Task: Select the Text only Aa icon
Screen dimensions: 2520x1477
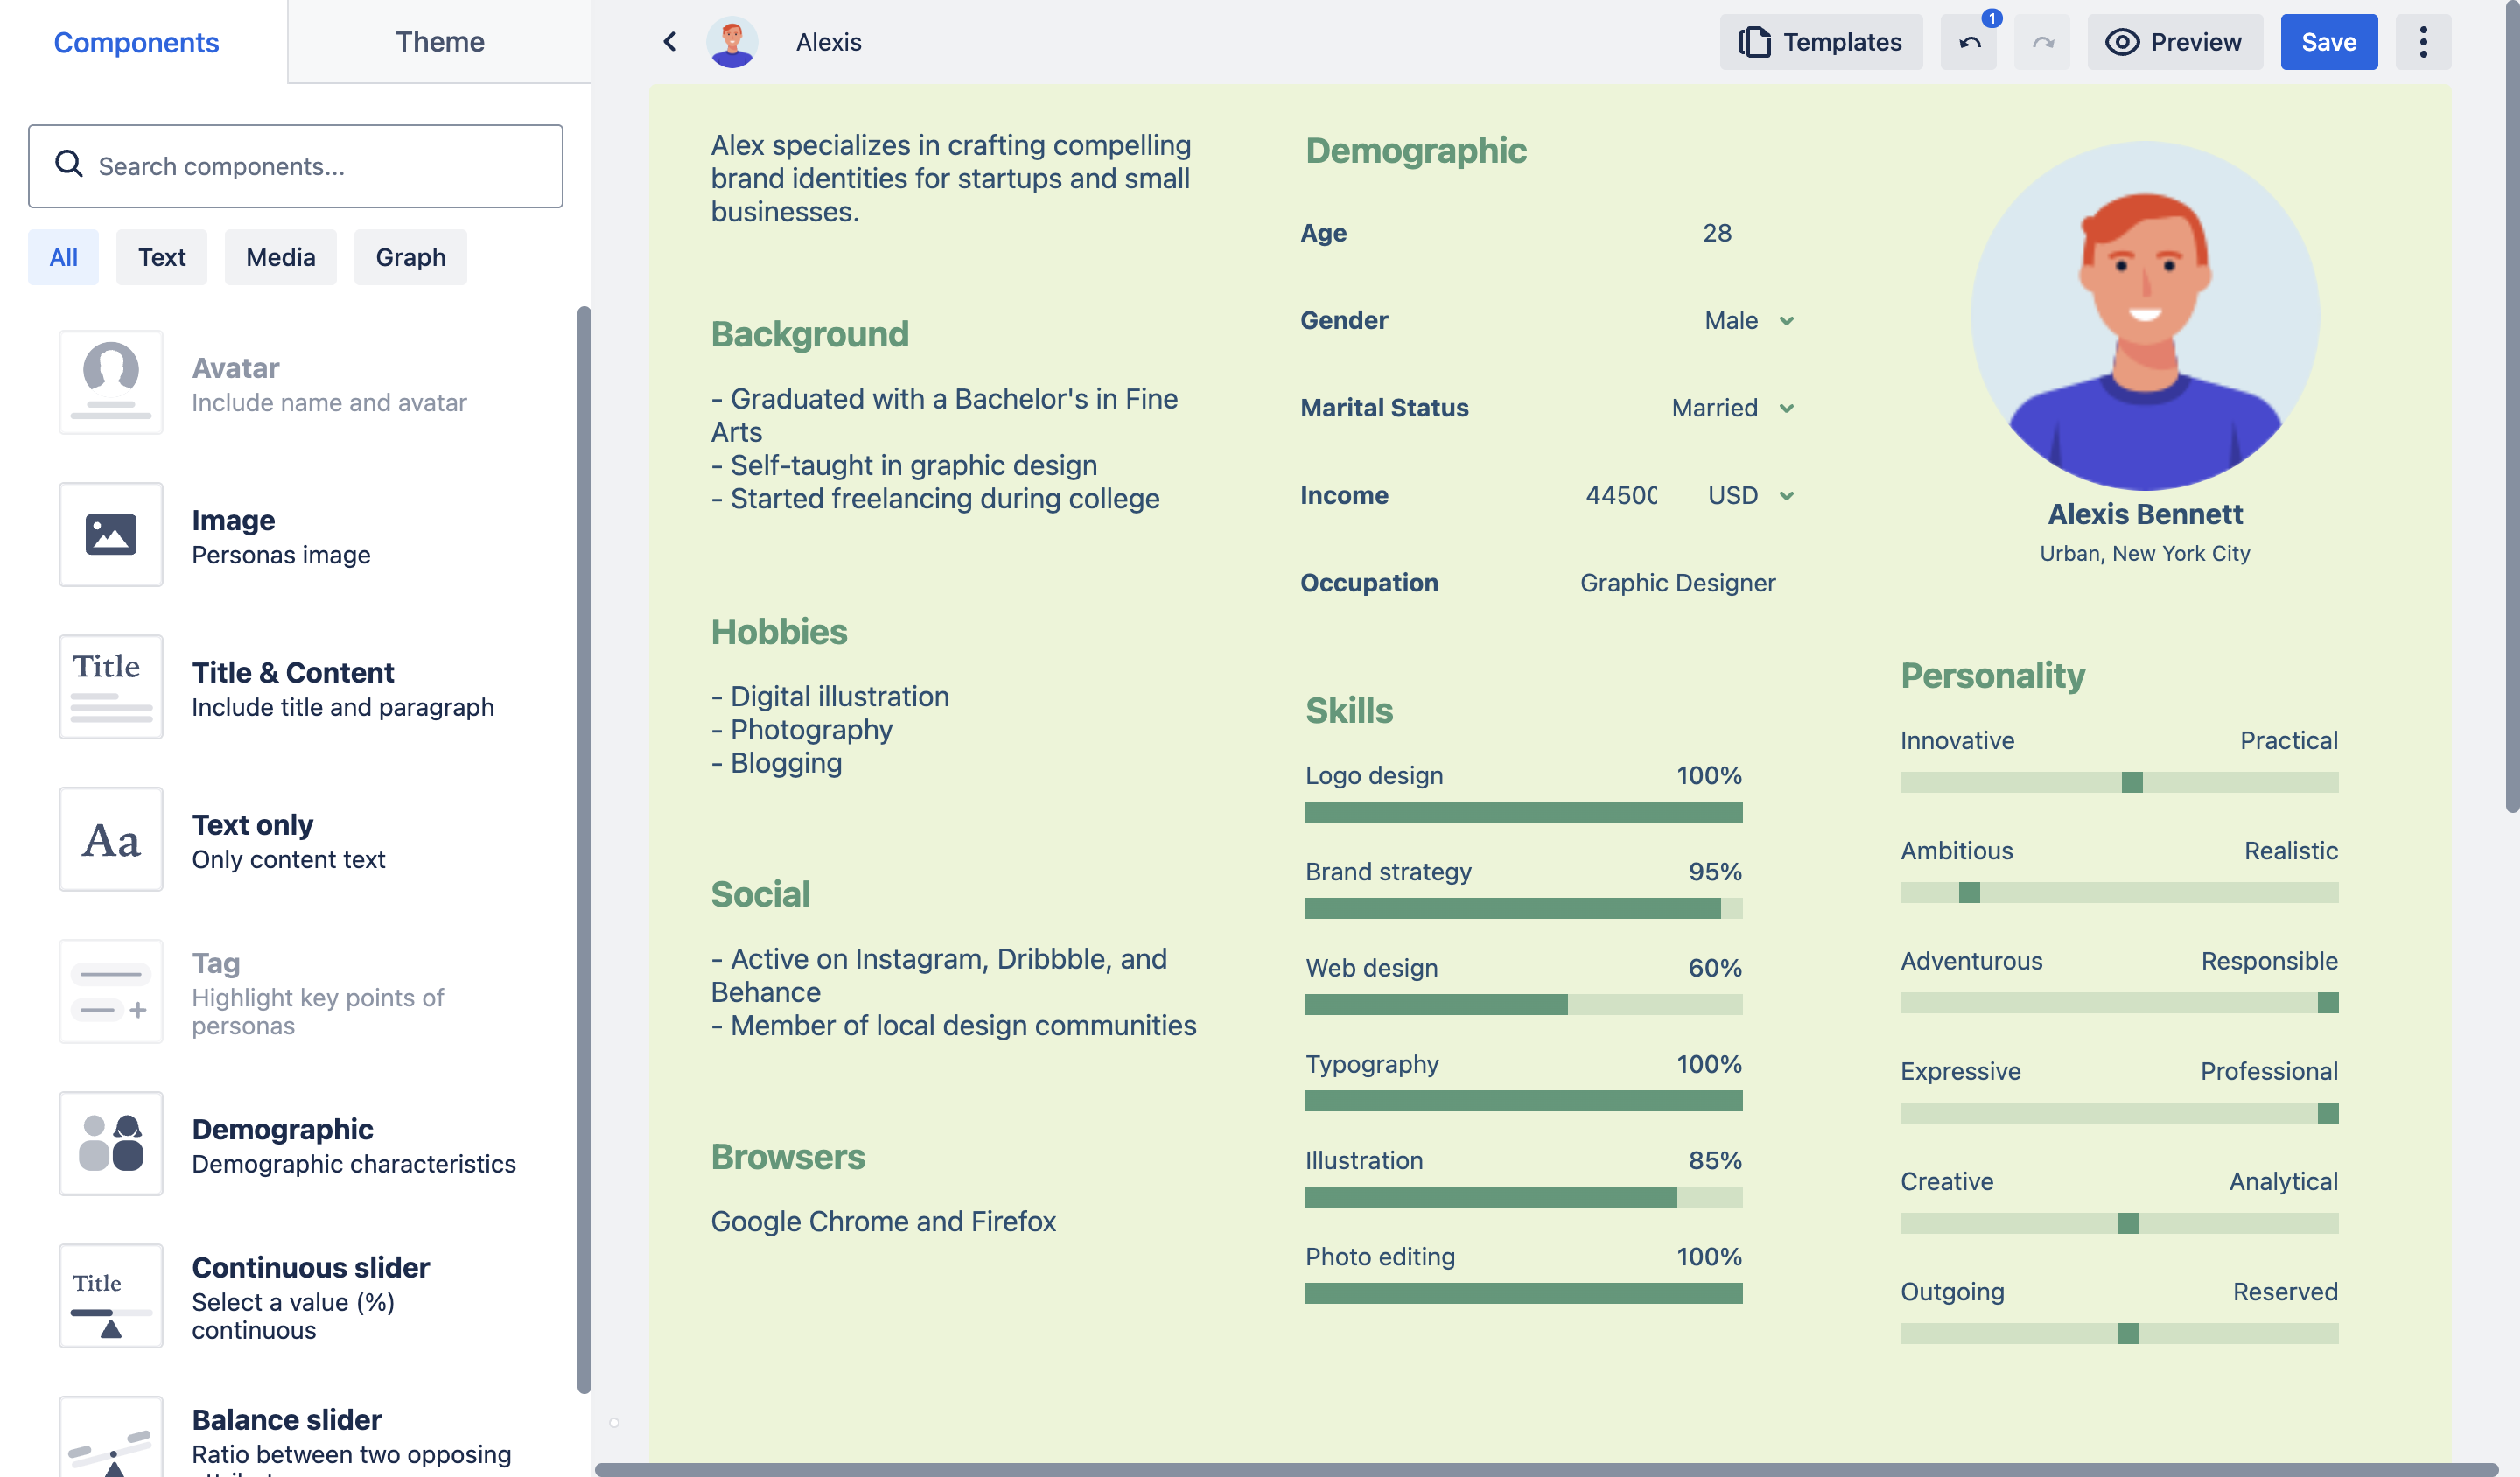Action: coord(111,839)
